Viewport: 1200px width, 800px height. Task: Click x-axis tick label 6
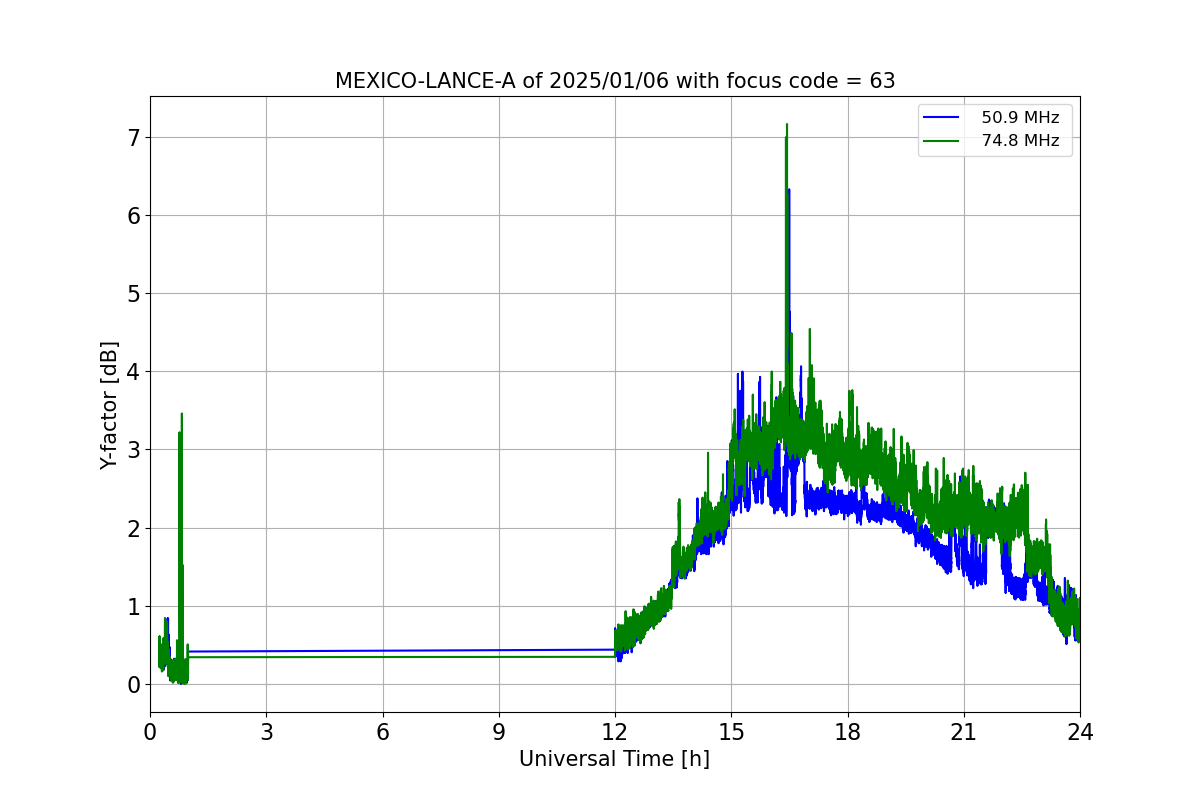click(383, 732)
